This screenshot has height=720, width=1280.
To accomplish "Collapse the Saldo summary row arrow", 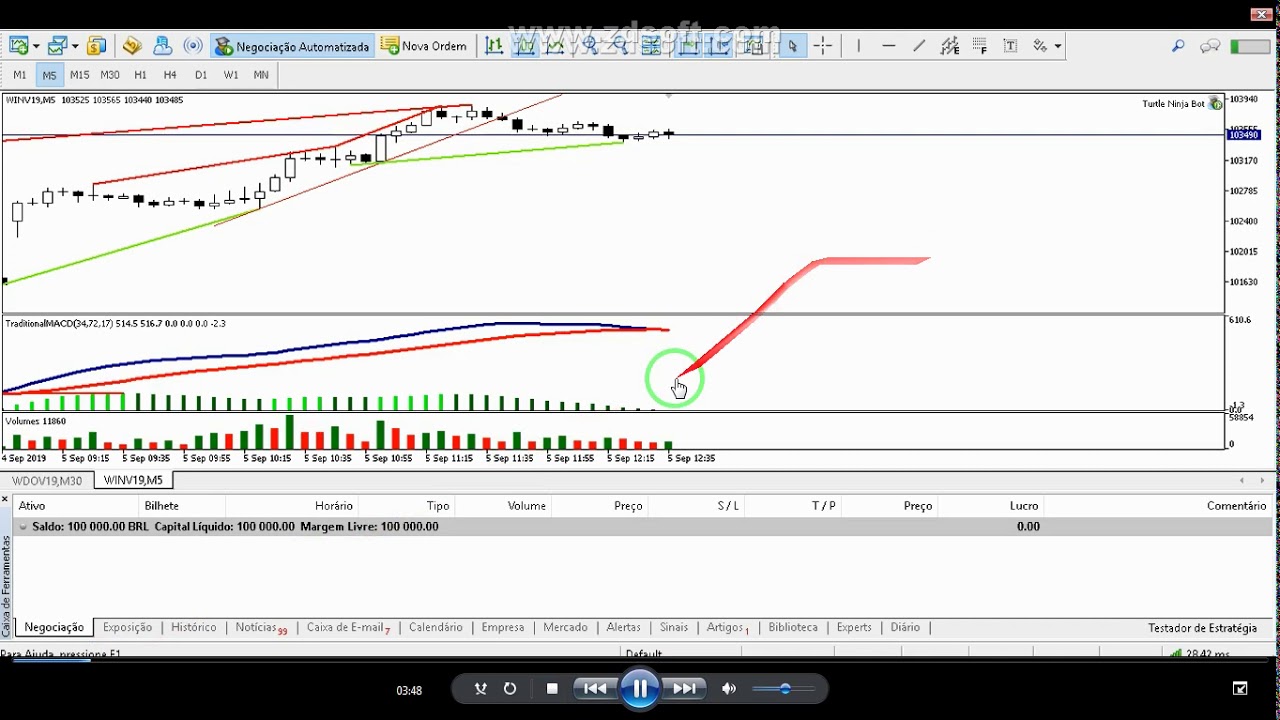I will pos(23,527).
